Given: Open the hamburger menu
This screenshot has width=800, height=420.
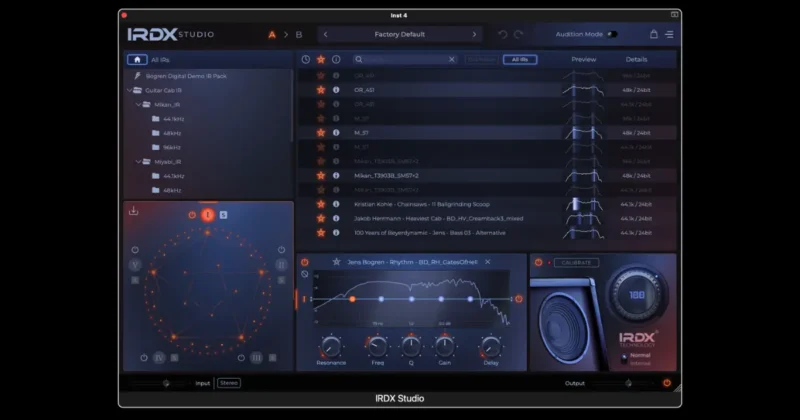Looking at the screenshot, I should (x=669, y=35).
